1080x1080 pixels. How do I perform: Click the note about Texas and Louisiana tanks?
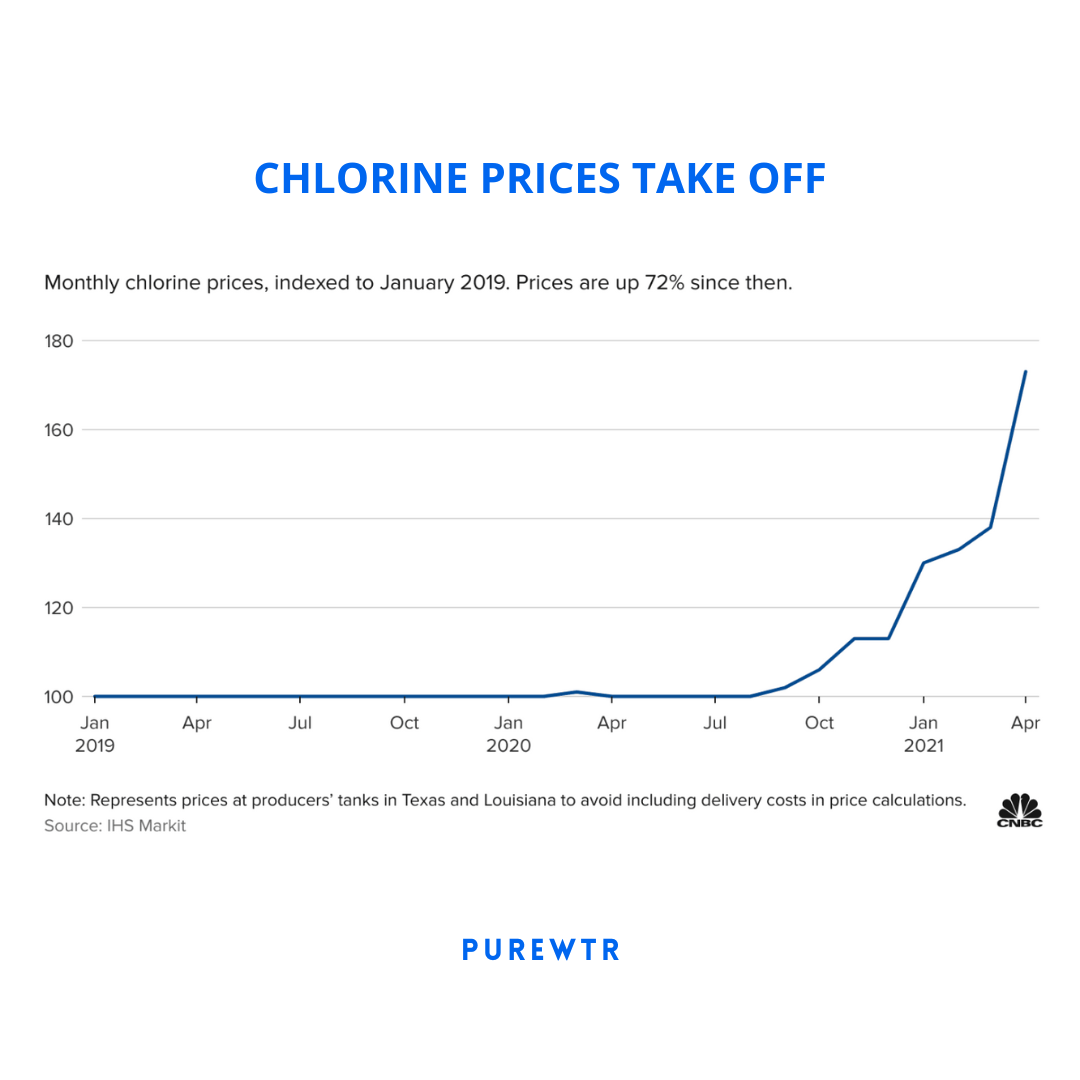(505, 800)
